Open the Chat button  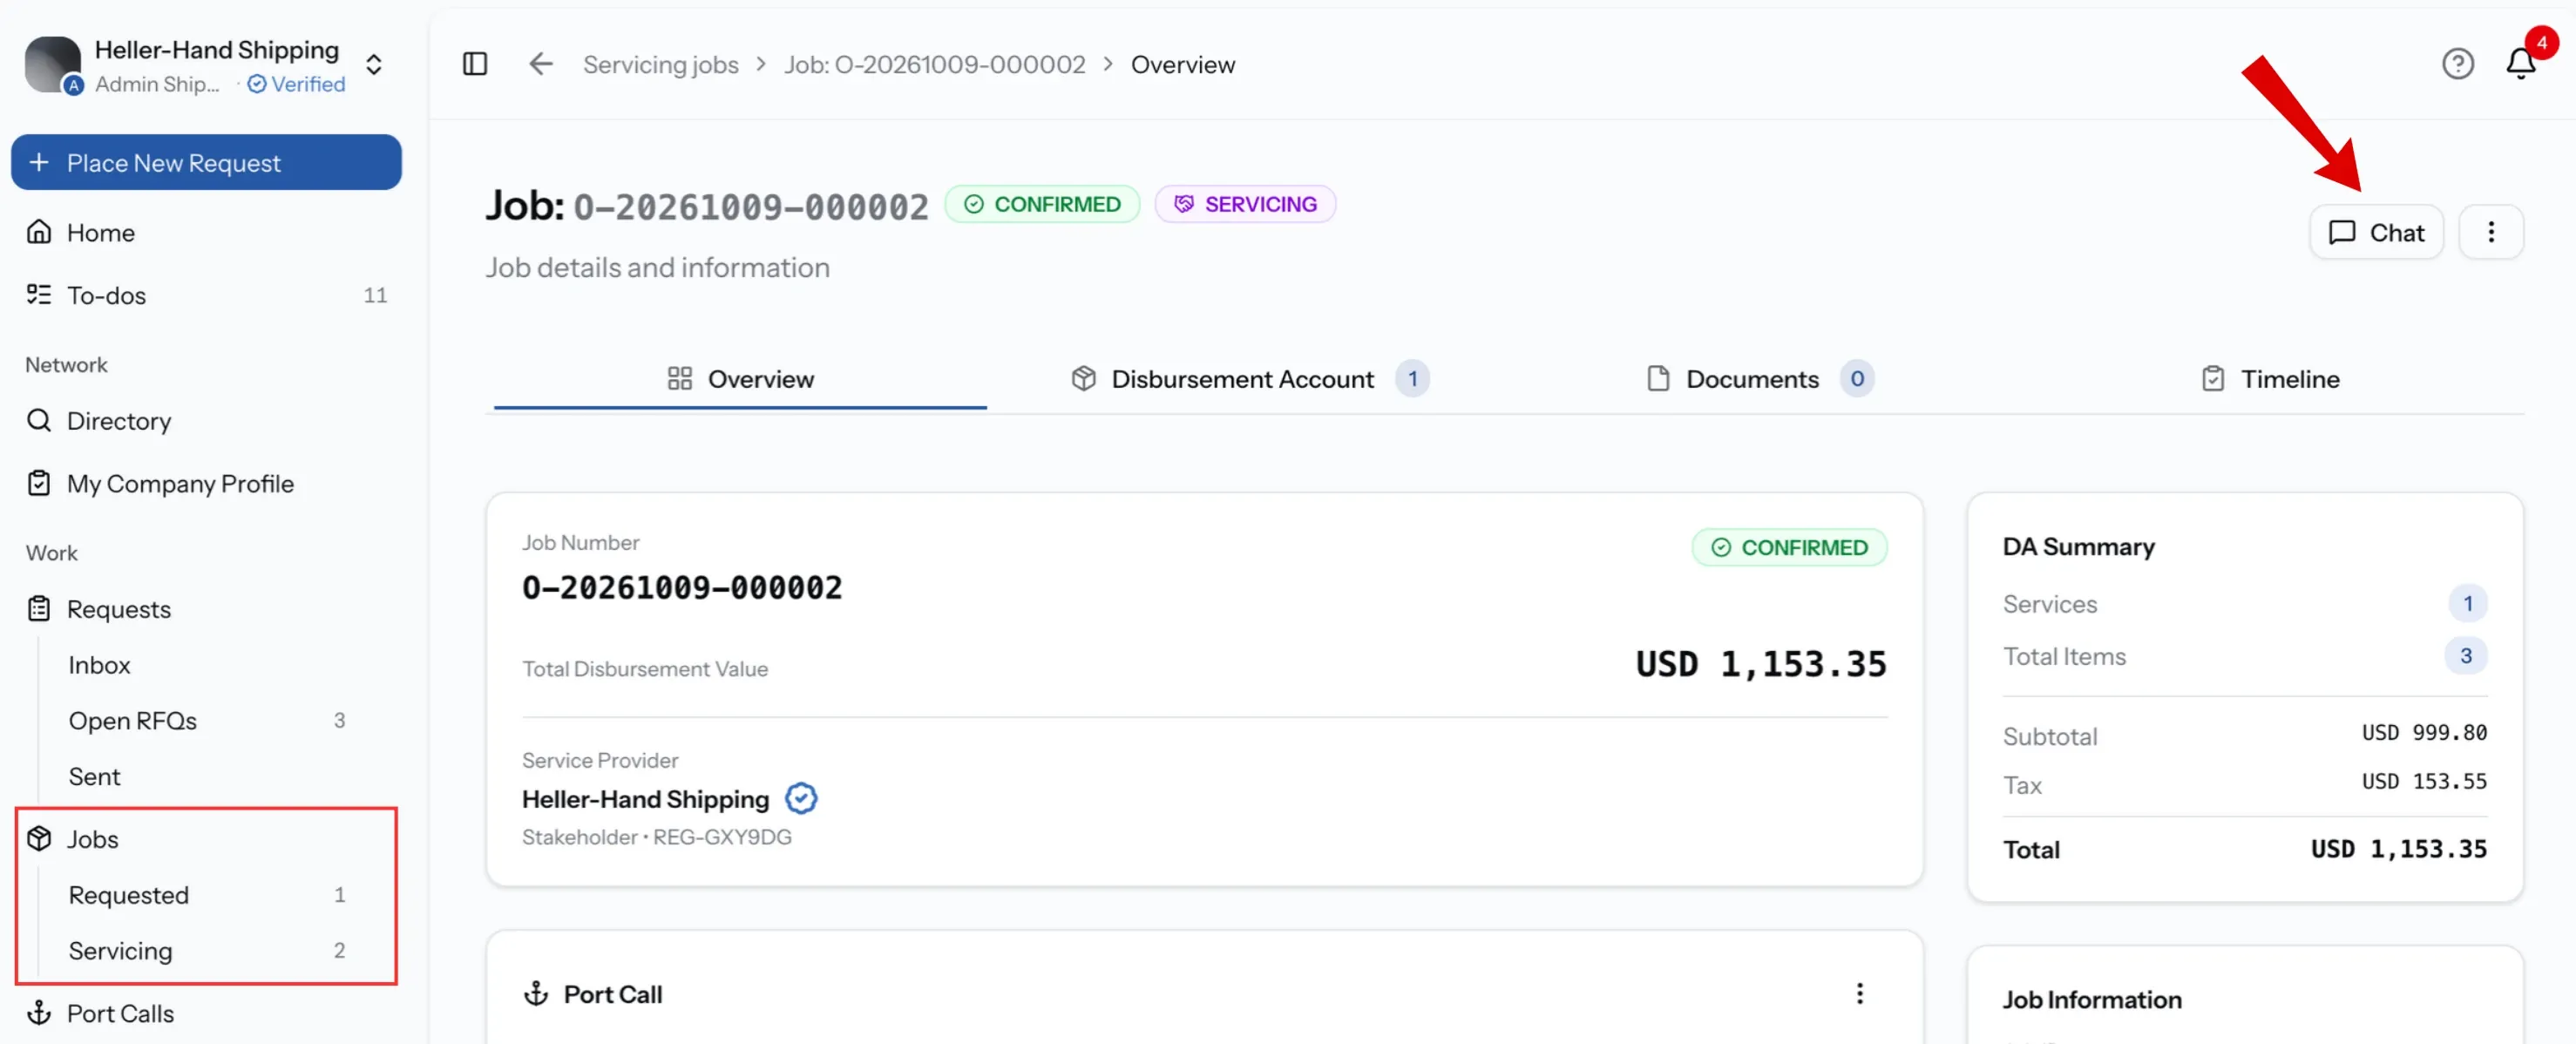click(x=2376, y=232)
